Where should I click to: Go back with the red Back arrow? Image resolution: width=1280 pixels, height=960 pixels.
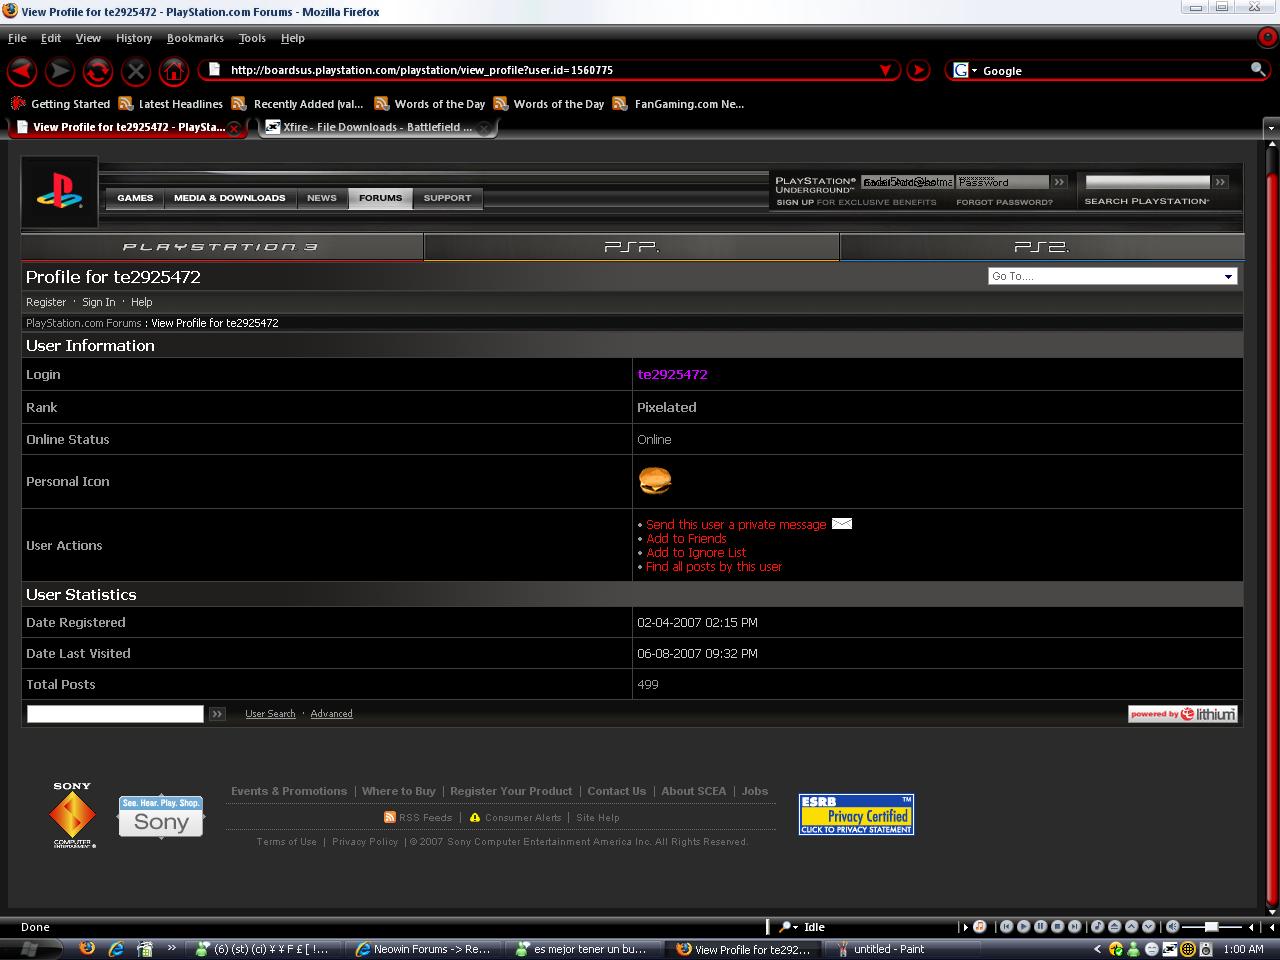pos(22,71)
